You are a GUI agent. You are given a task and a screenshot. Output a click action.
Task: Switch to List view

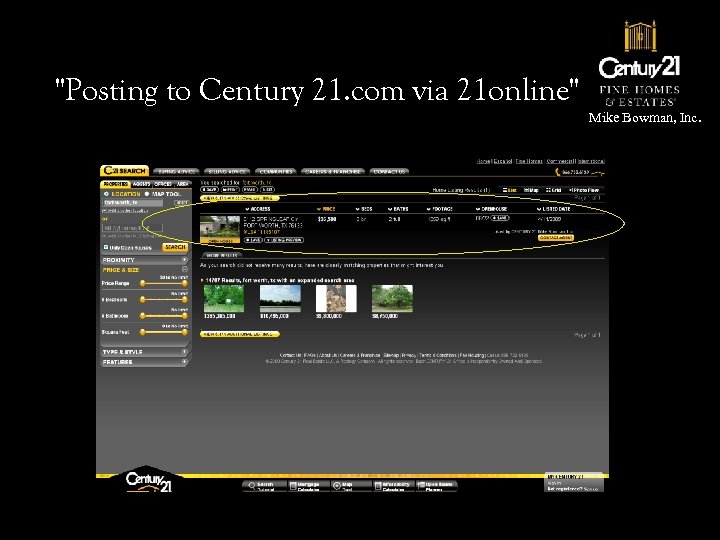[509, 190]
